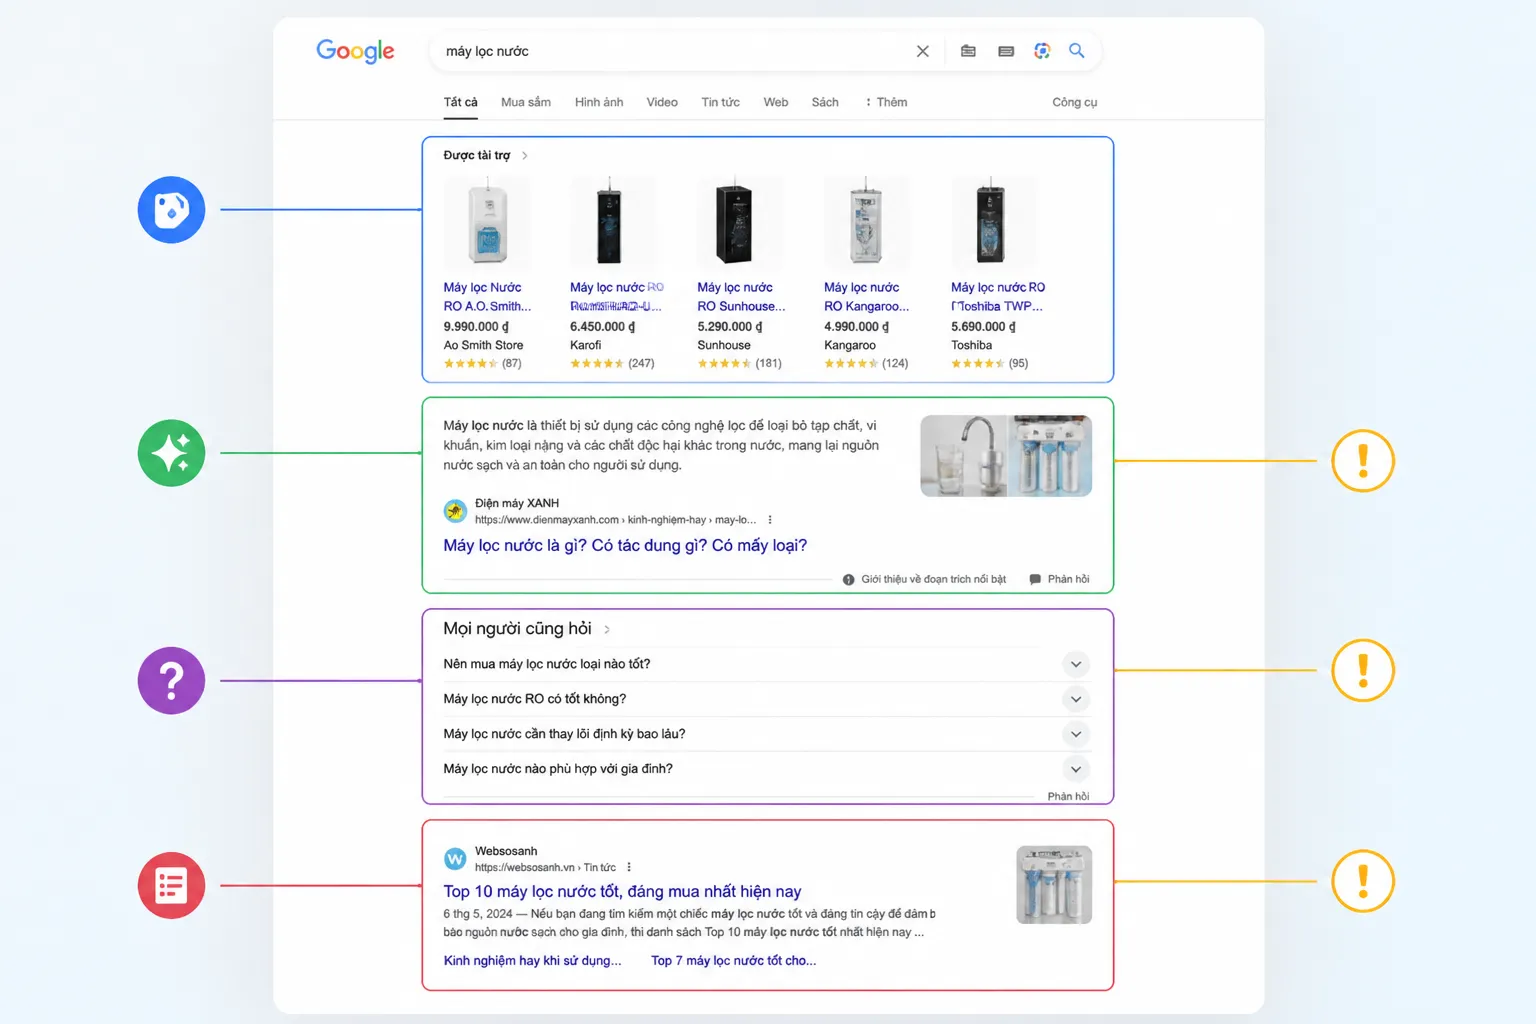
Task: Open Google Lens image search
Action: coord(1042,51)
